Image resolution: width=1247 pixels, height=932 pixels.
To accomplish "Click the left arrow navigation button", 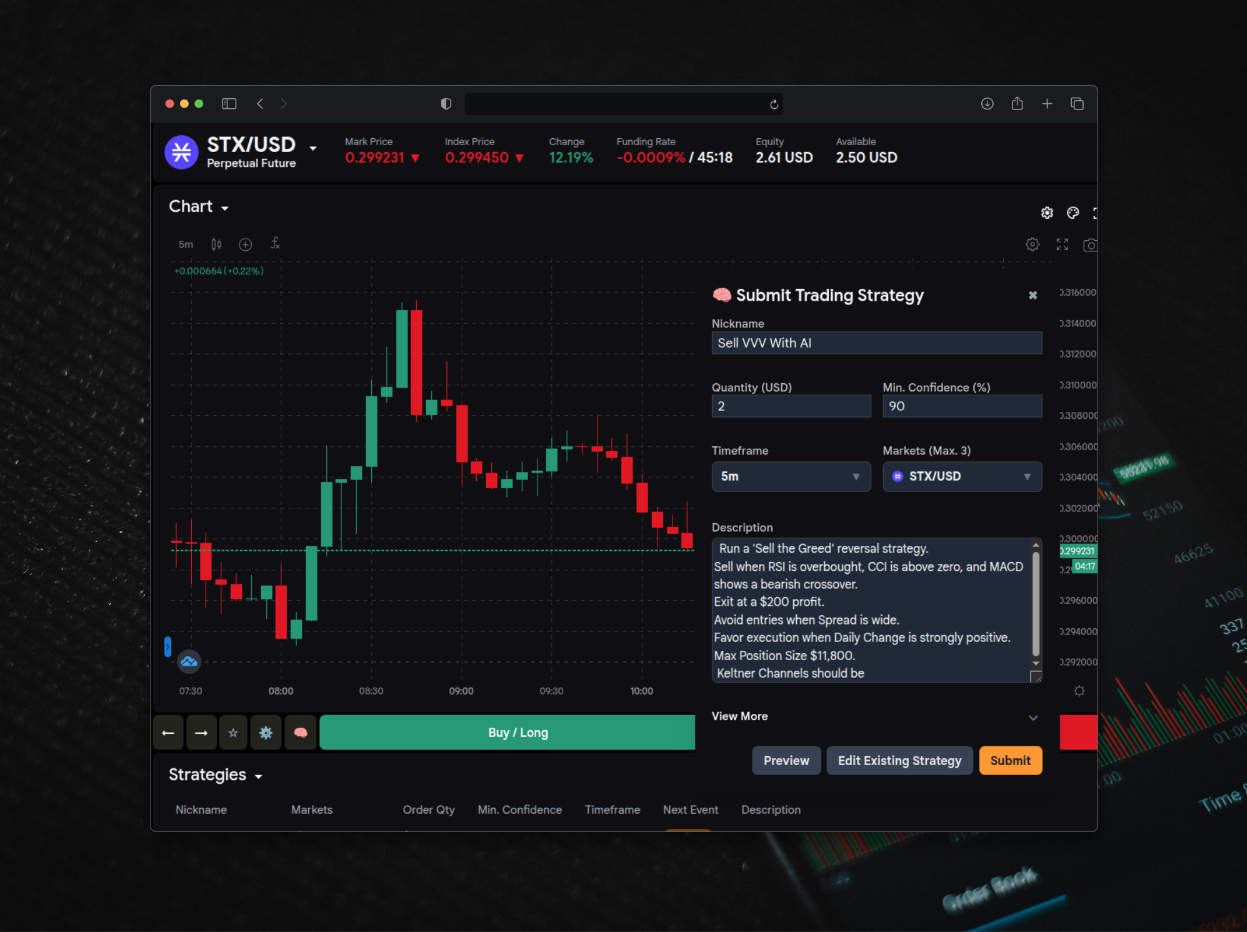I will pyautogui.click(x=168, y=733).
